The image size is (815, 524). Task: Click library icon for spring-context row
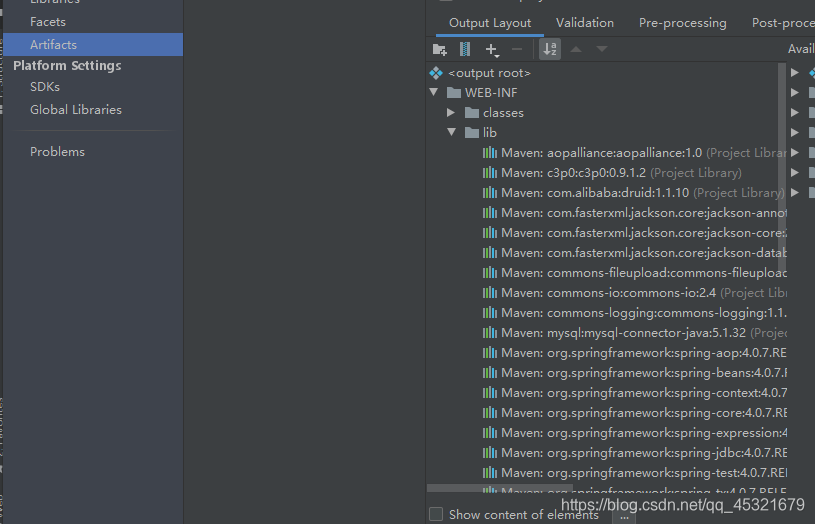pos(490,393)
